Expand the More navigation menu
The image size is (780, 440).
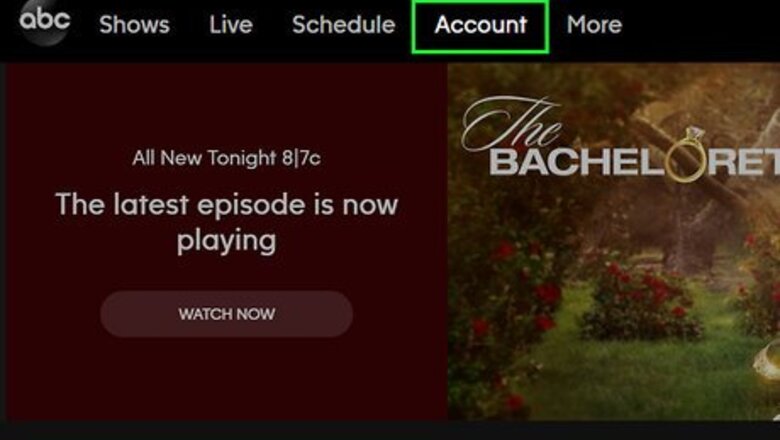[594, 25]
